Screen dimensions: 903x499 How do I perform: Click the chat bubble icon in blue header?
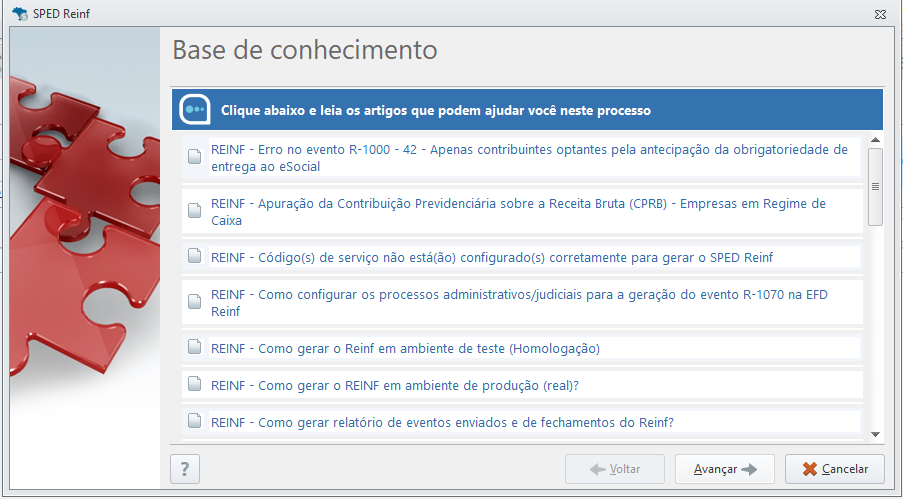pos(195,109)
